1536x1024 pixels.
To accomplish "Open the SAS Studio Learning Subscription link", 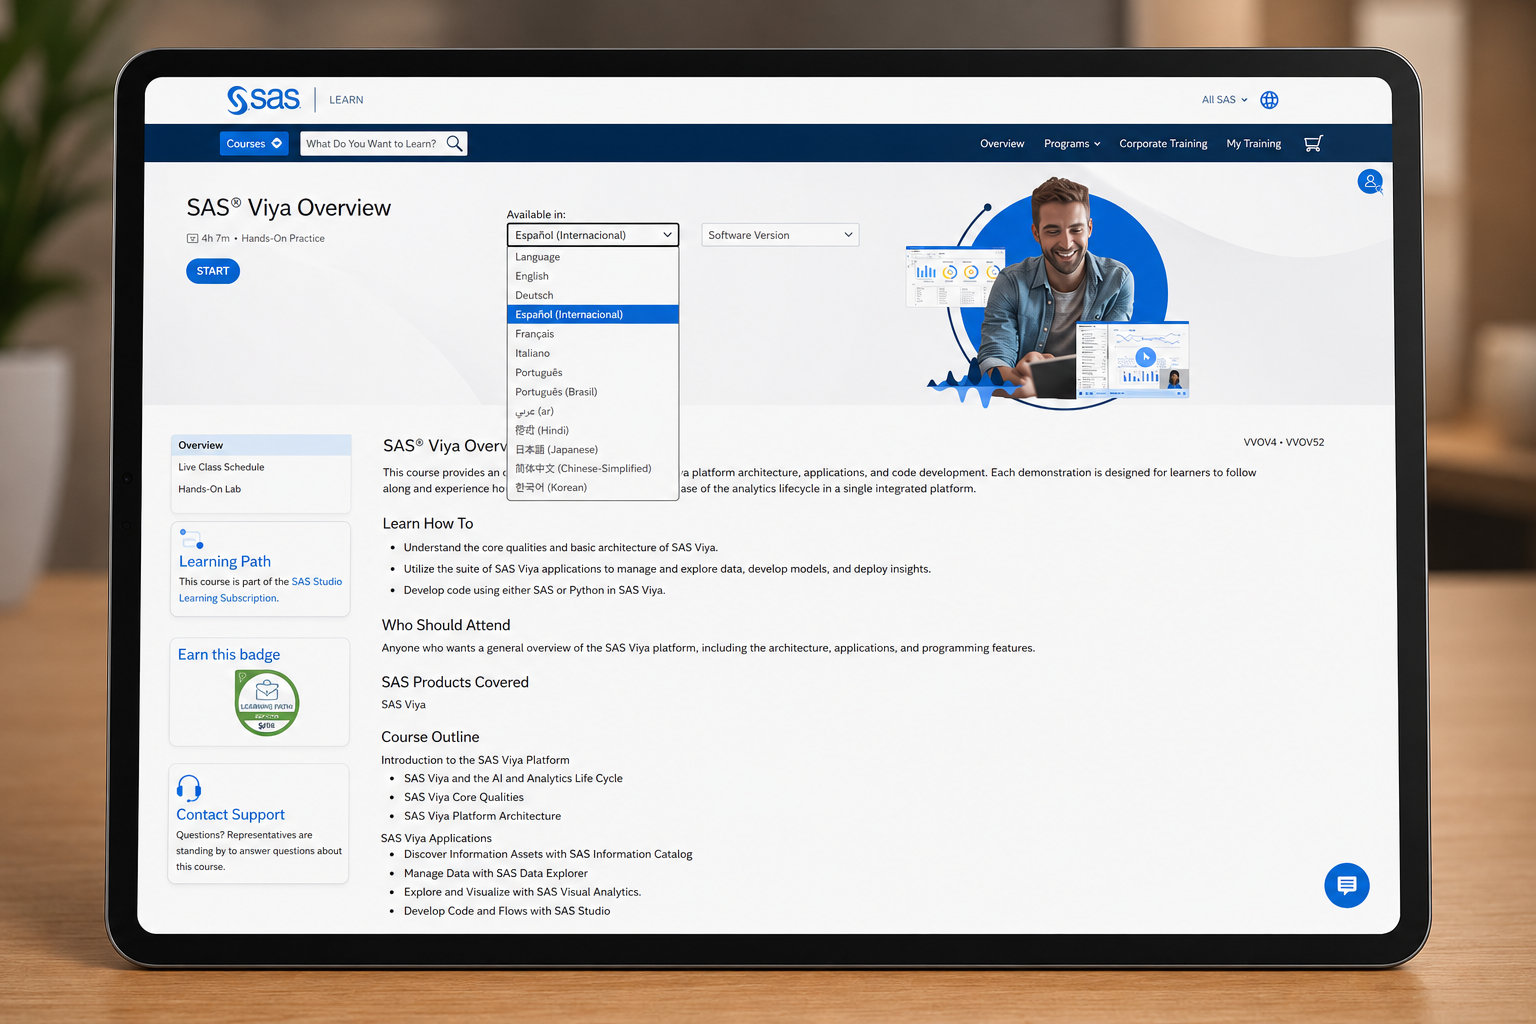I will pos(260,590).
